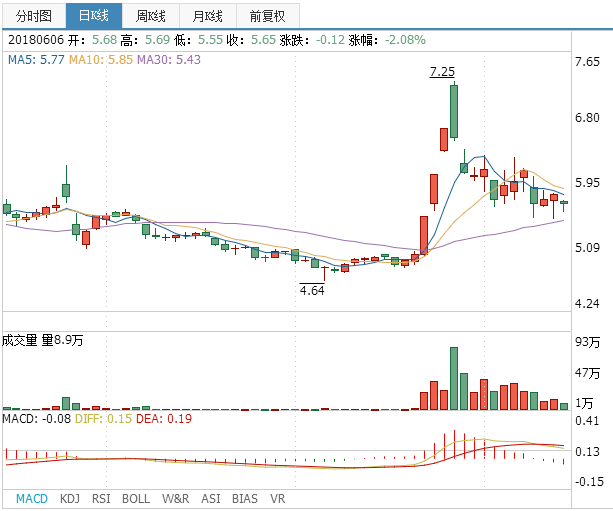Open the 月K线 tab
Screen dimensions: 613x511
208,16
